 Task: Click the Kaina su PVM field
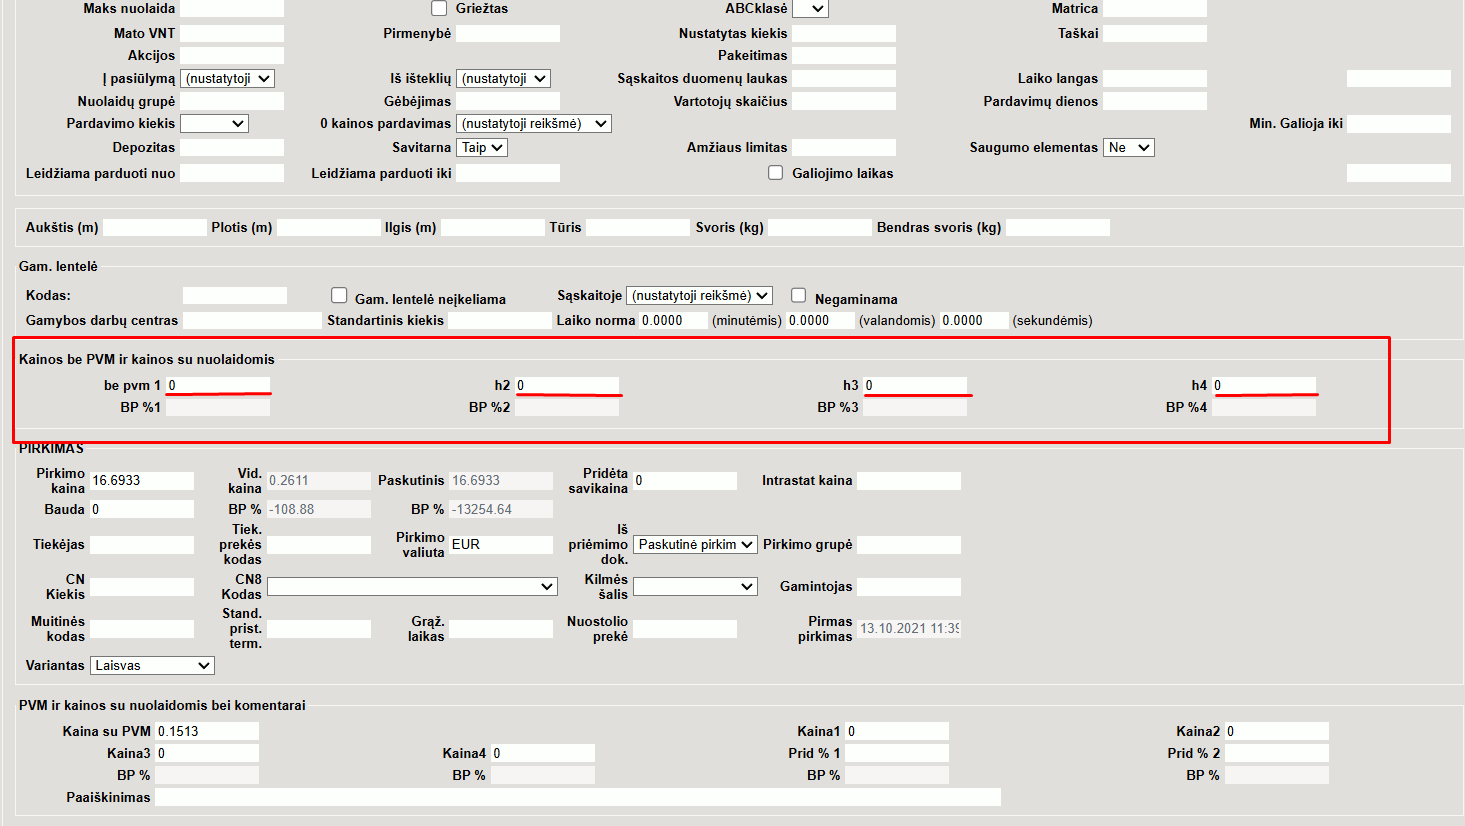click(x=206, y=731)
